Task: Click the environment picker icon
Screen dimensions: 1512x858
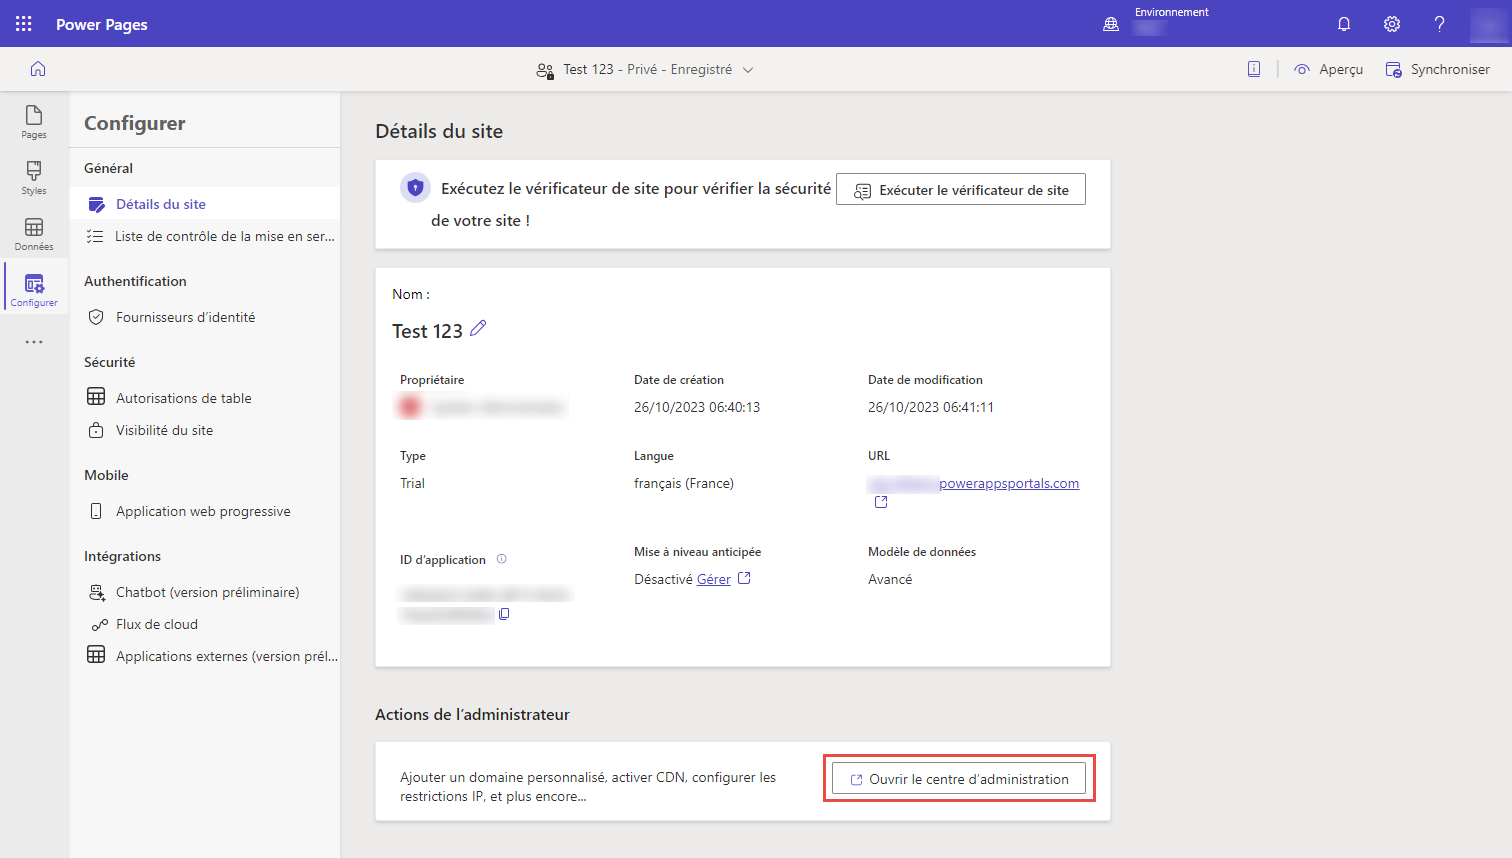Action: (1111, 24)
